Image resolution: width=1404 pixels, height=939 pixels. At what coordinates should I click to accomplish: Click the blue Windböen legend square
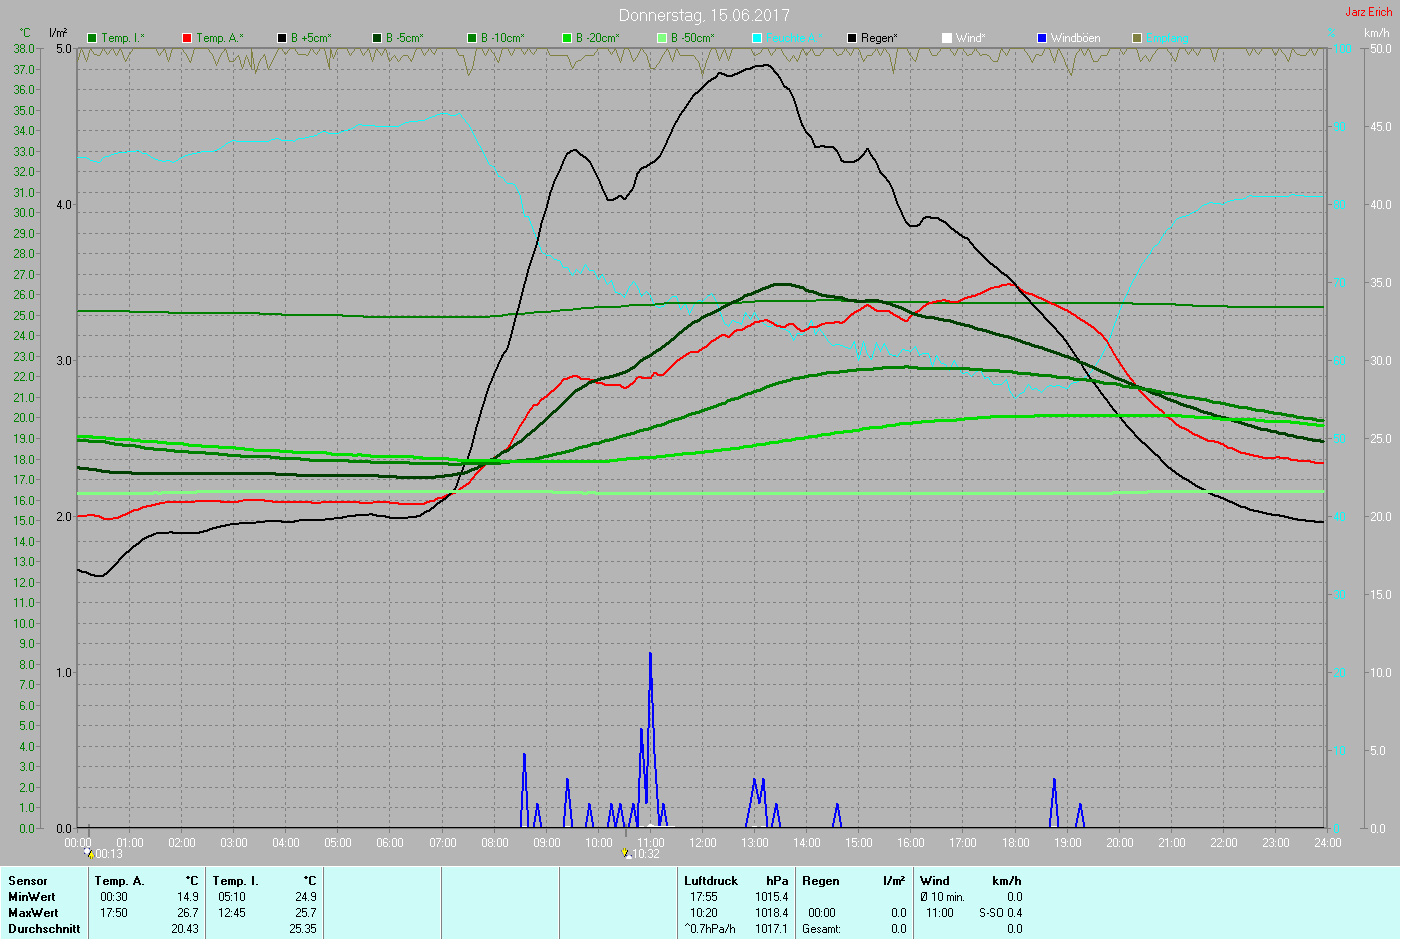coord(1042,38)
